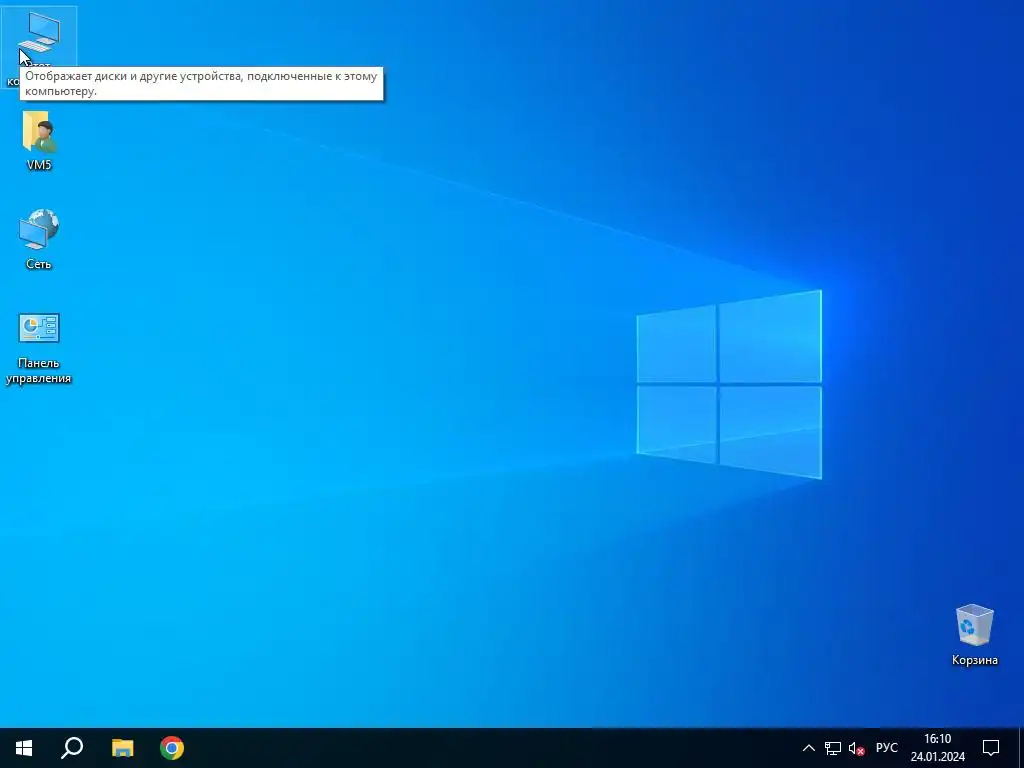Select the This PC desktop icon
The height and width of the screenshot is (768, 1024).
pos(39,33)
